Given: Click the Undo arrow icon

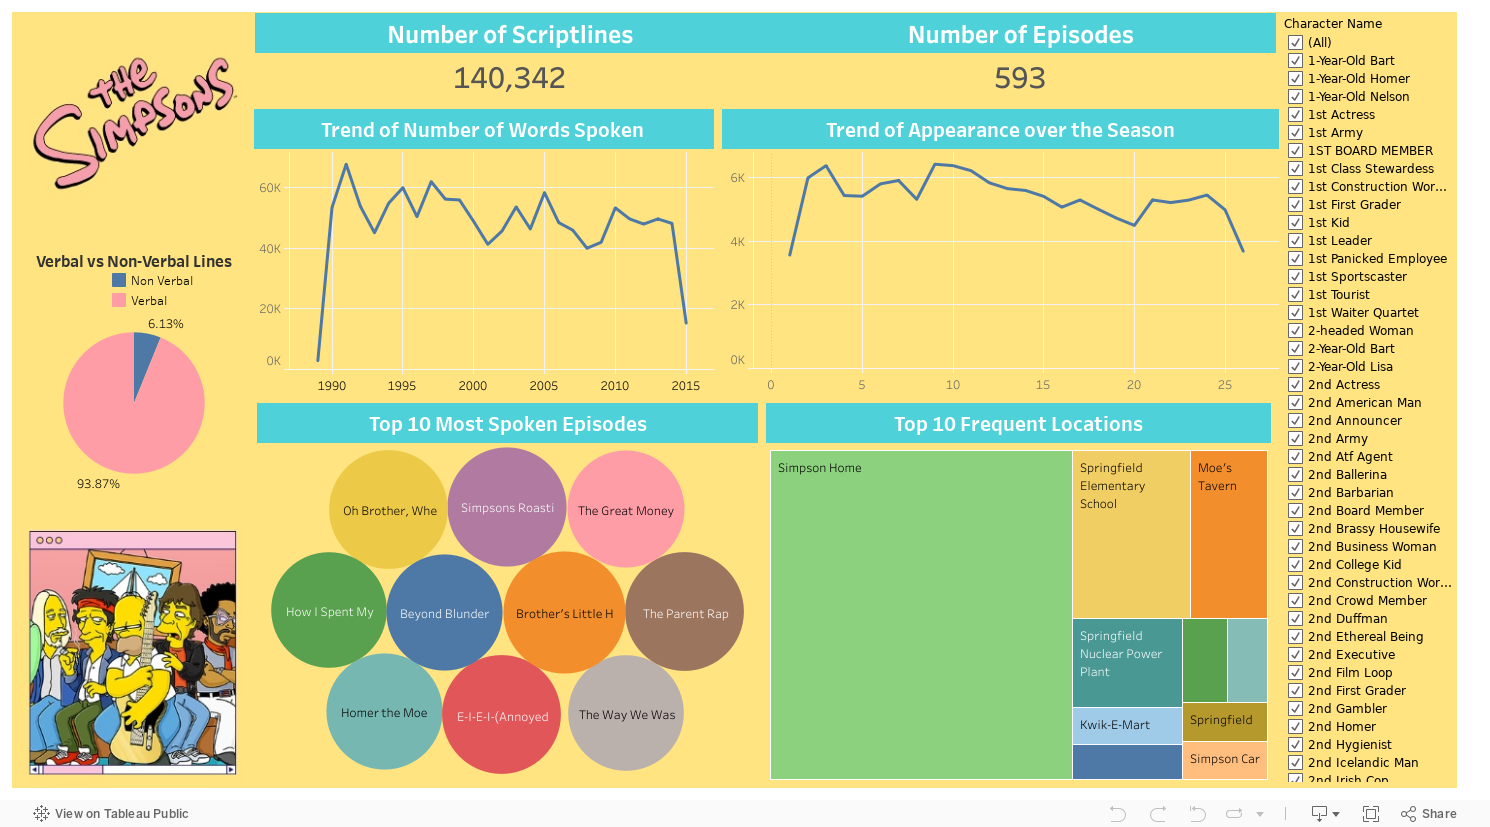Looking at the screenshot, I should pos(1118,814).
